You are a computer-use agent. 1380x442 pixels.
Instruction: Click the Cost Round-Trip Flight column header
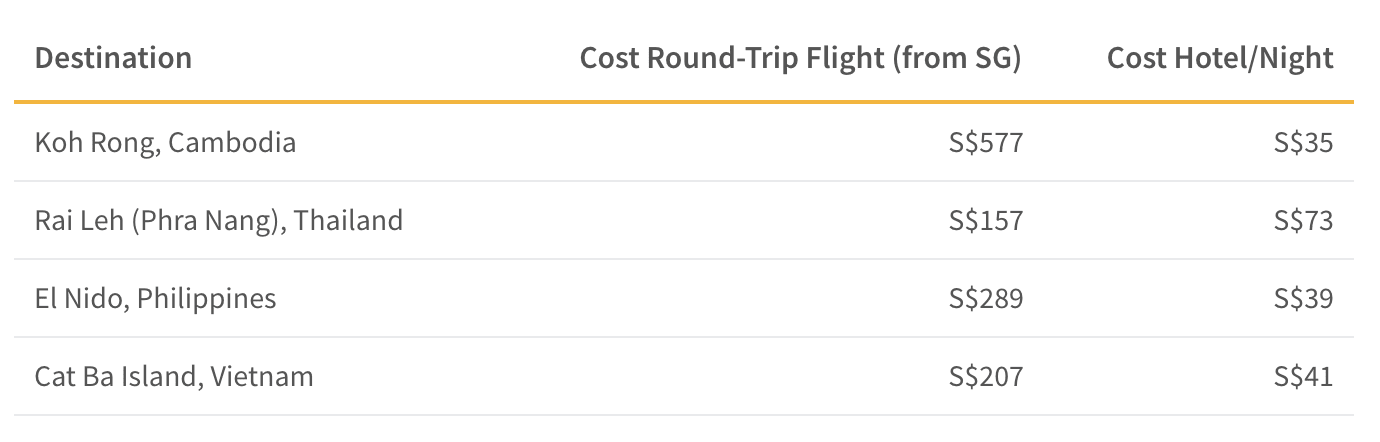pos(801,59)
